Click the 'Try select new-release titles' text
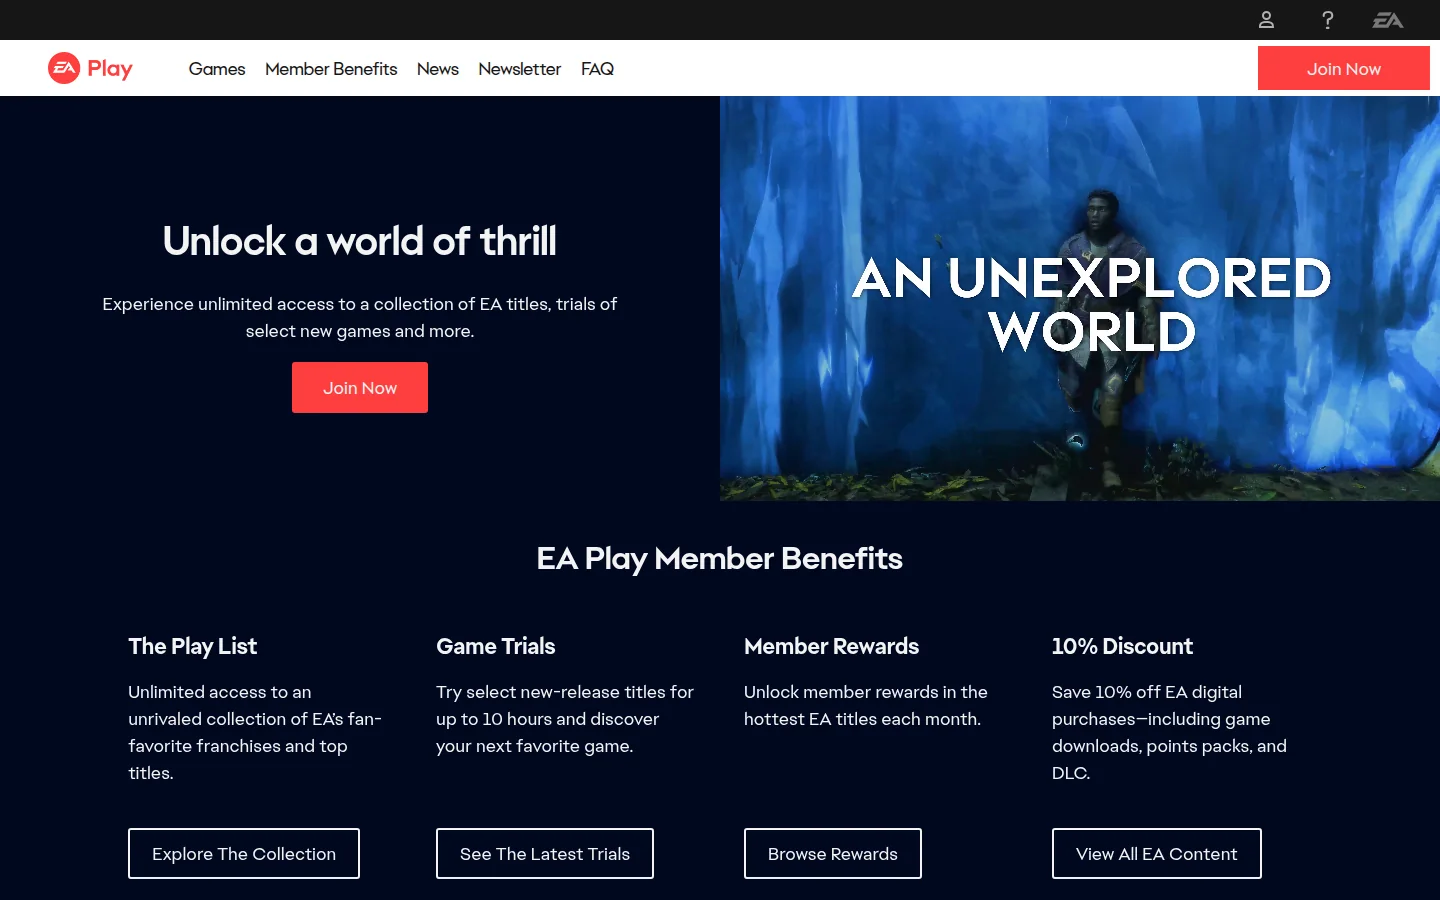Viewport: 1440px width, 900px height. [565, 719]
